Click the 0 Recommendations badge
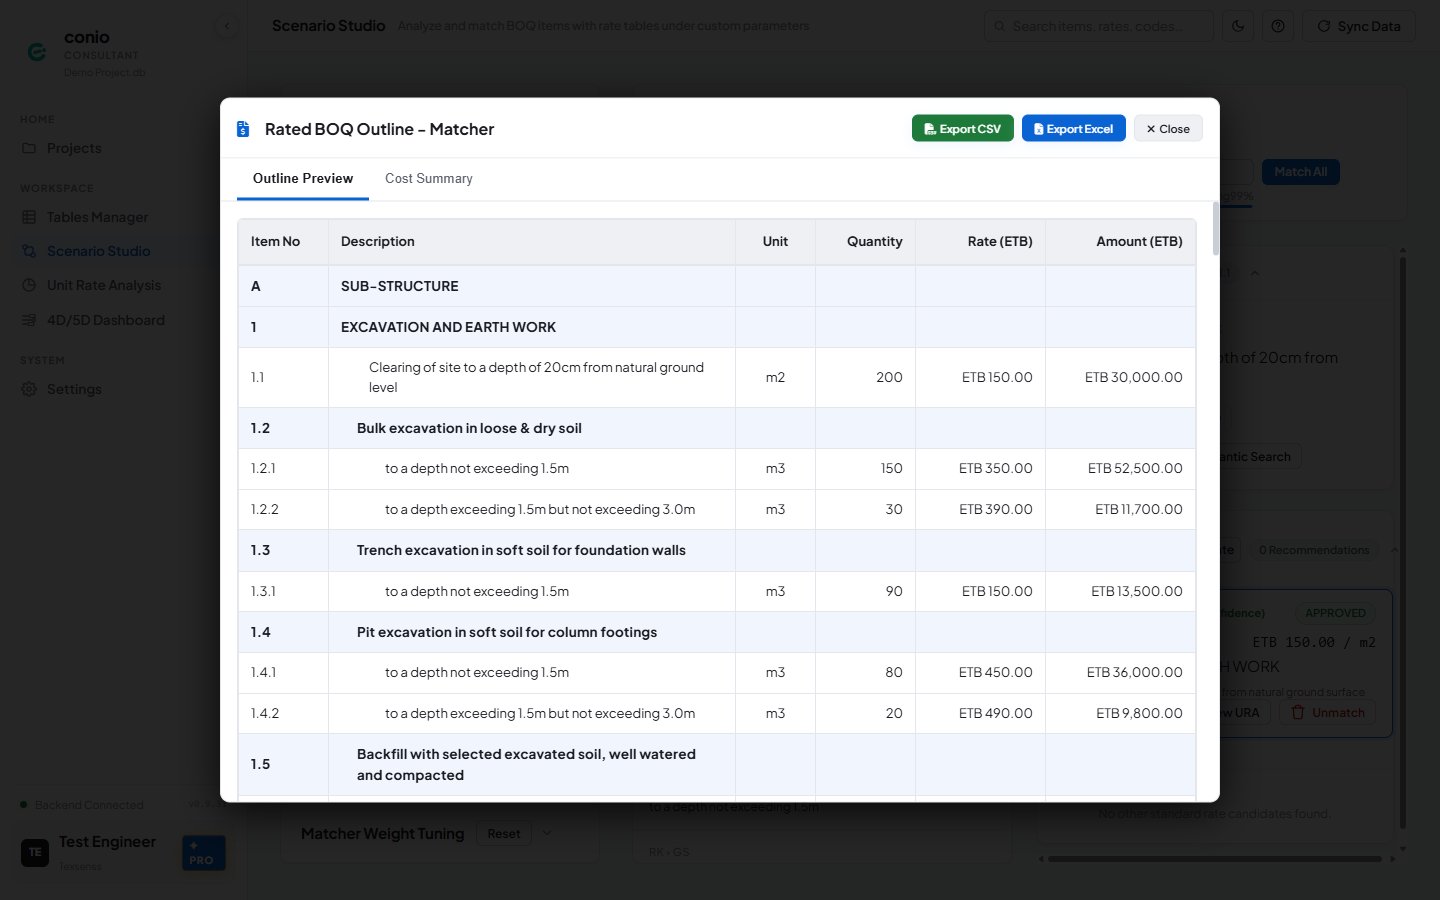Screen dimensions: 1440x900 coord(1314,550)
